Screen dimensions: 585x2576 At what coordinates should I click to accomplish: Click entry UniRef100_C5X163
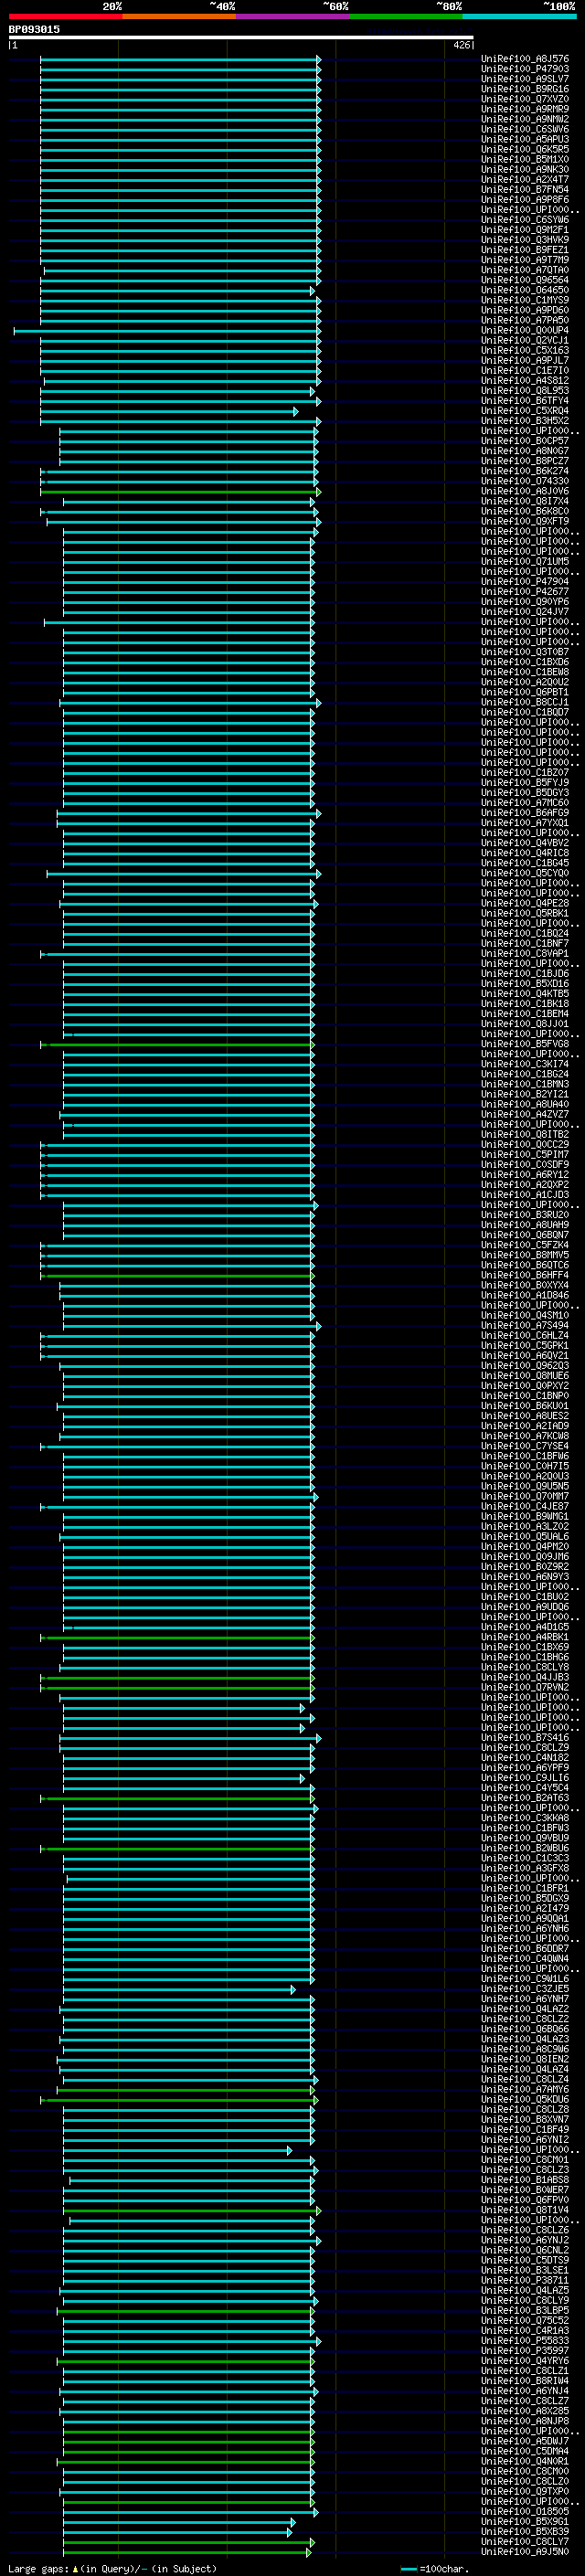pos(525,350)
